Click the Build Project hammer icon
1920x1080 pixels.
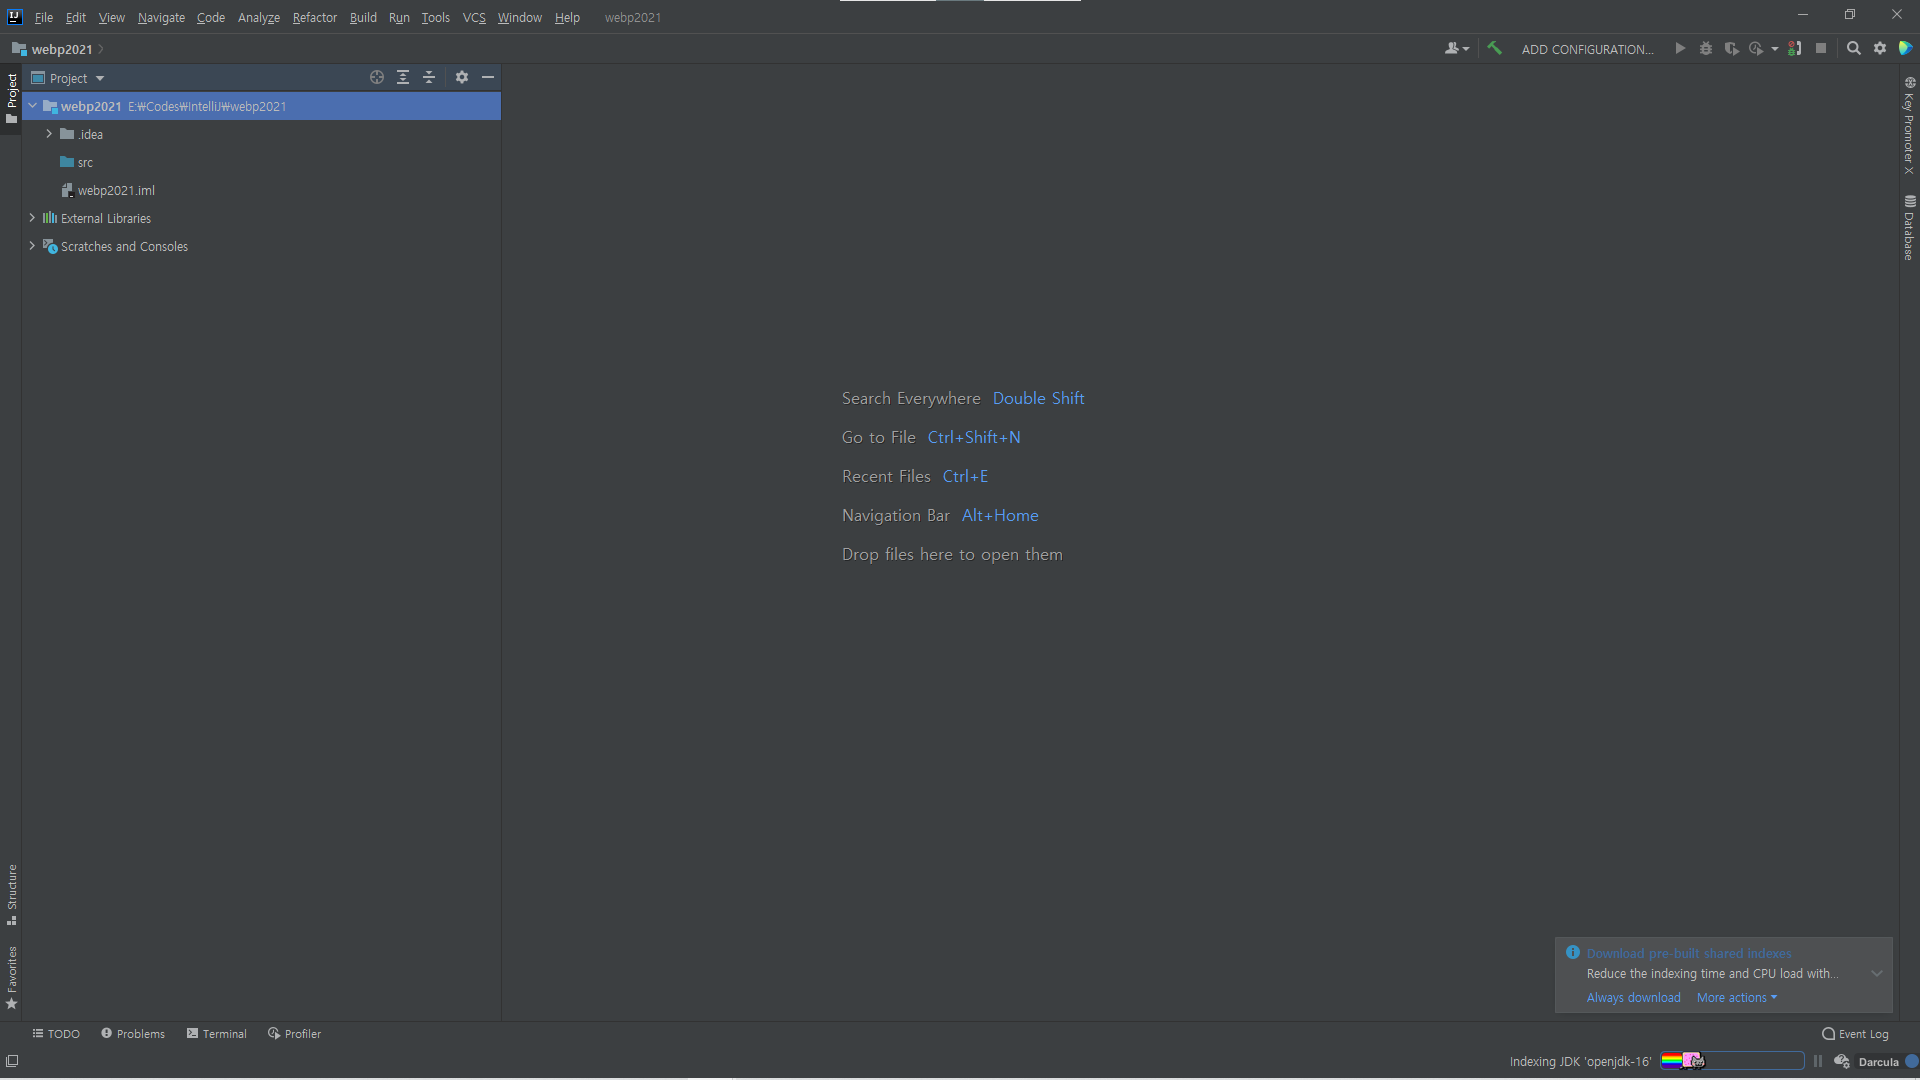(x=1494, y=48)
